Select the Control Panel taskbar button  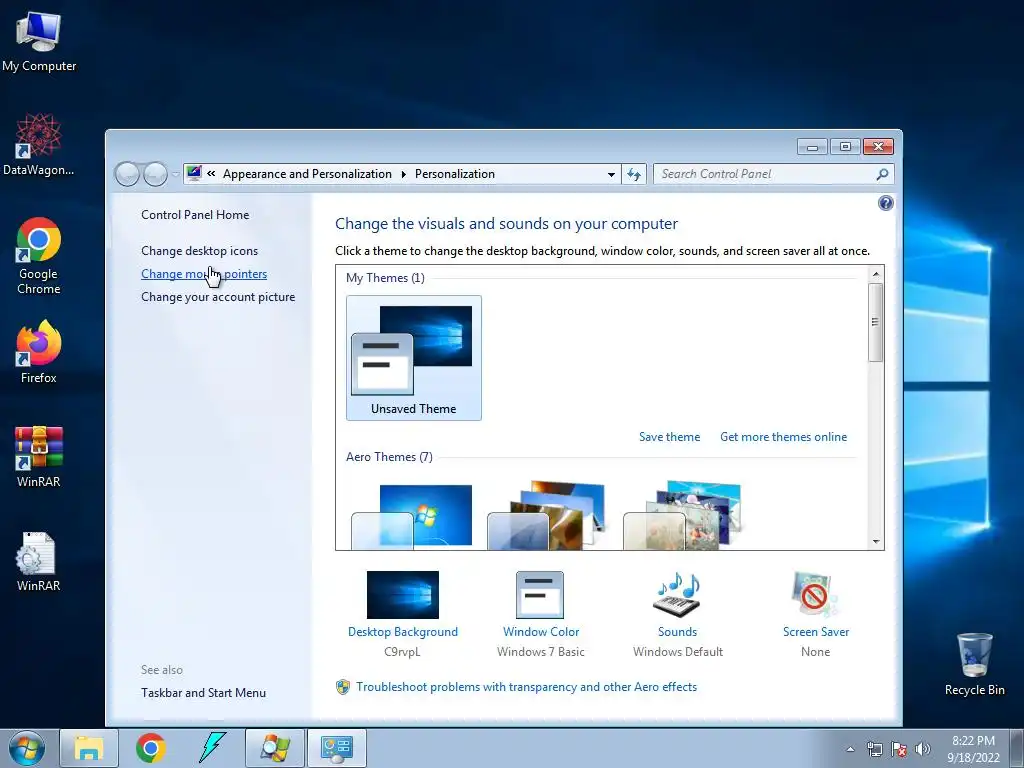point(336,748)
